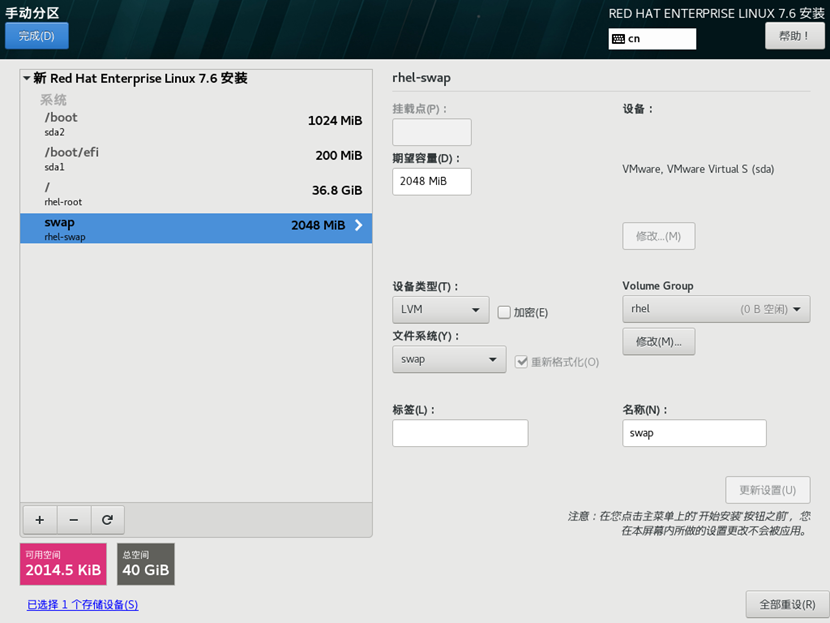Image resolution: width=830 pixels, height=623 pixels.
Task: Click the 挂载点(P) mount point field
Action: click(432, 132)
